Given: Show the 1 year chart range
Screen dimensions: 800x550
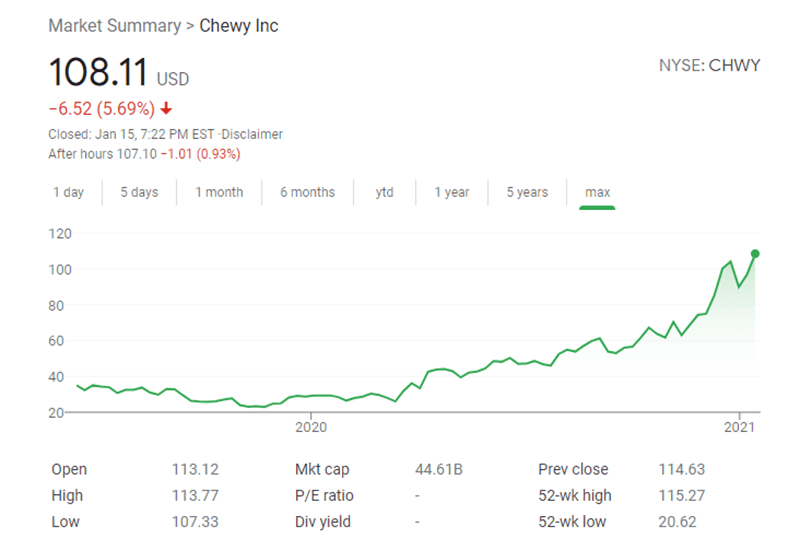Looking at the screenshot, I should 451,193.
